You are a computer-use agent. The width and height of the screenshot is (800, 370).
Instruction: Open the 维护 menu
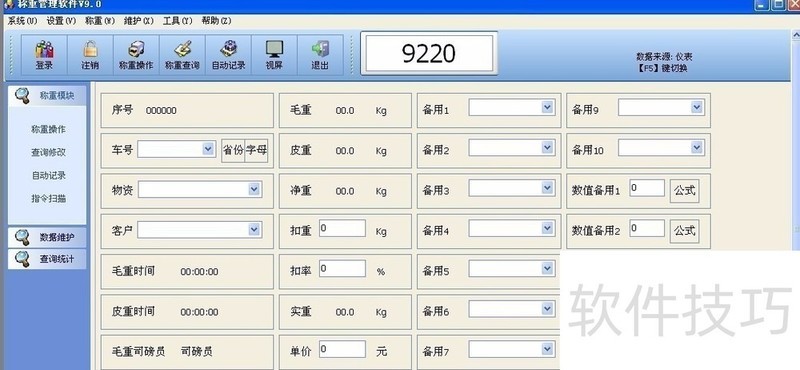coord(138,21)
